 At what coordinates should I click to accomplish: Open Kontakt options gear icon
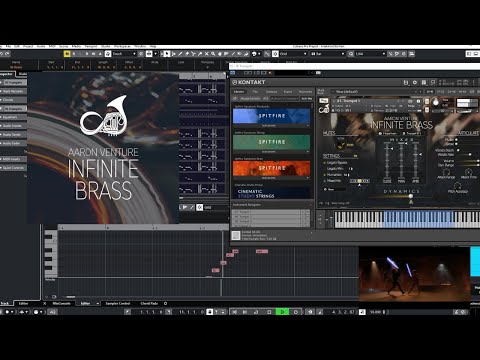click(x=415, y=82)
